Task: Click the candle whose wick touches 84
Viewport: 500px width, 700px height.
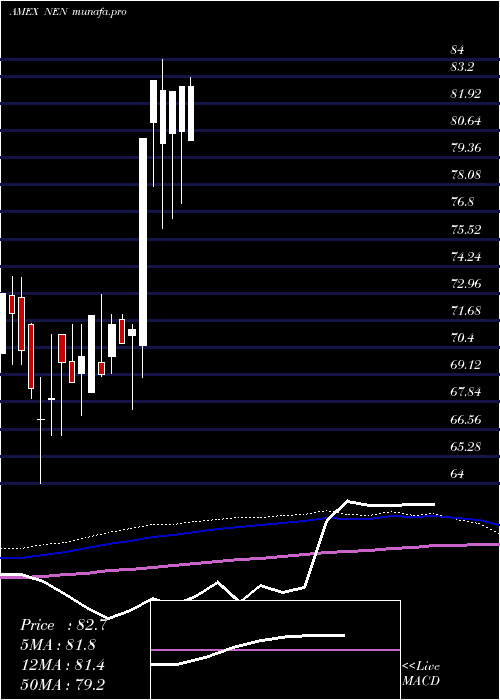Action: pos(162,117)
